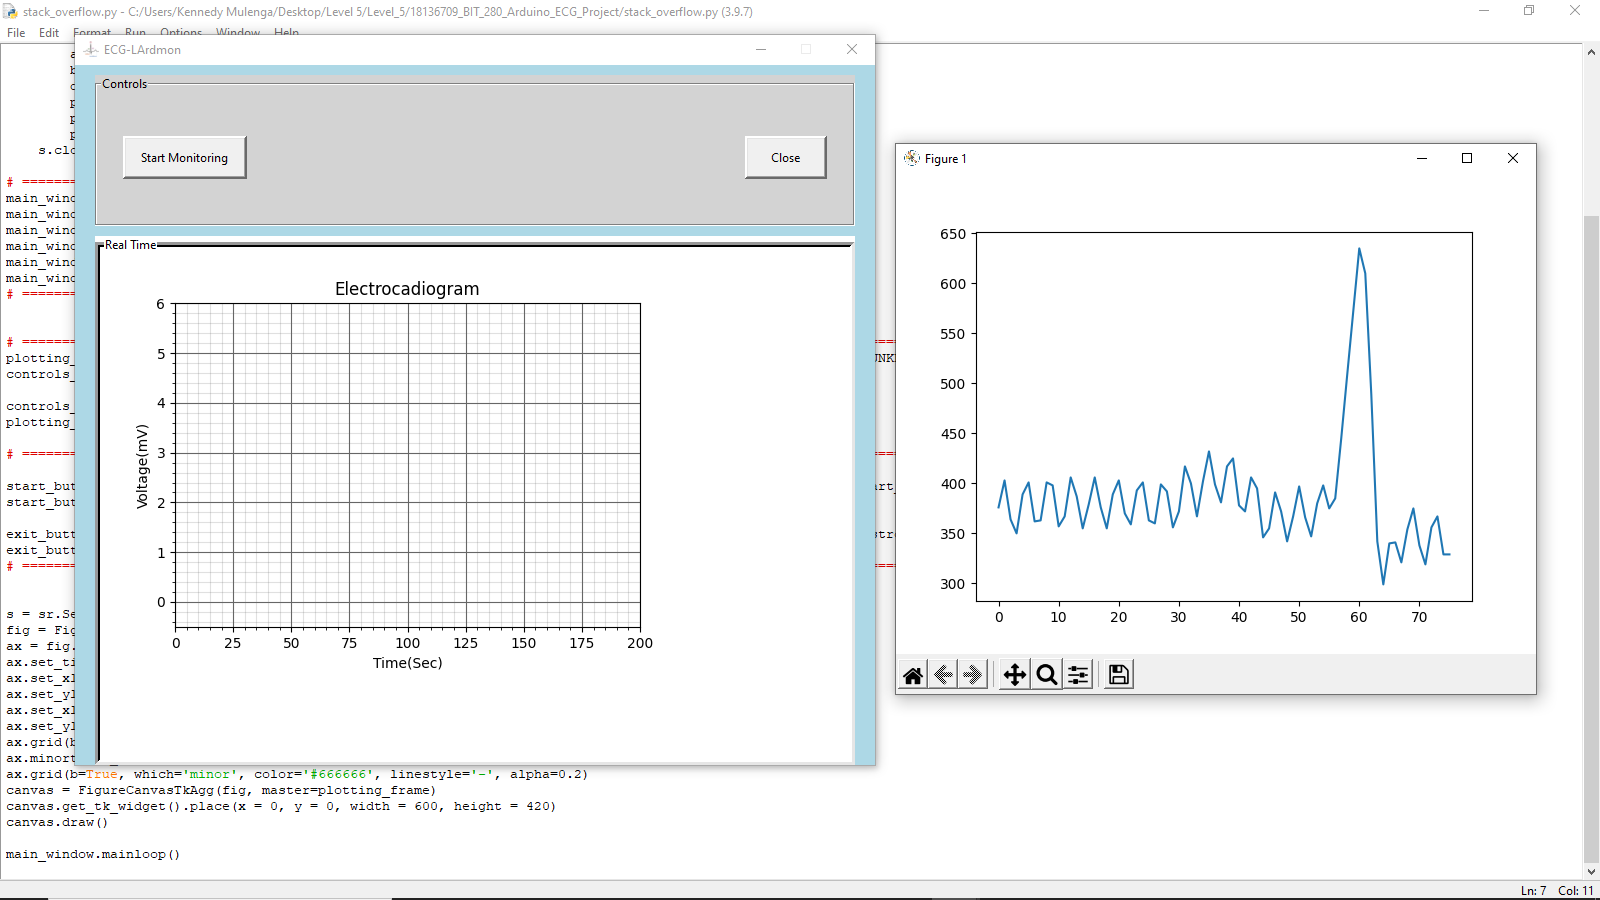The width and height of the screenshot is (1600, 900).
Task: Activate the Pan tool in Figure 1
Action: pos(1015,675)
